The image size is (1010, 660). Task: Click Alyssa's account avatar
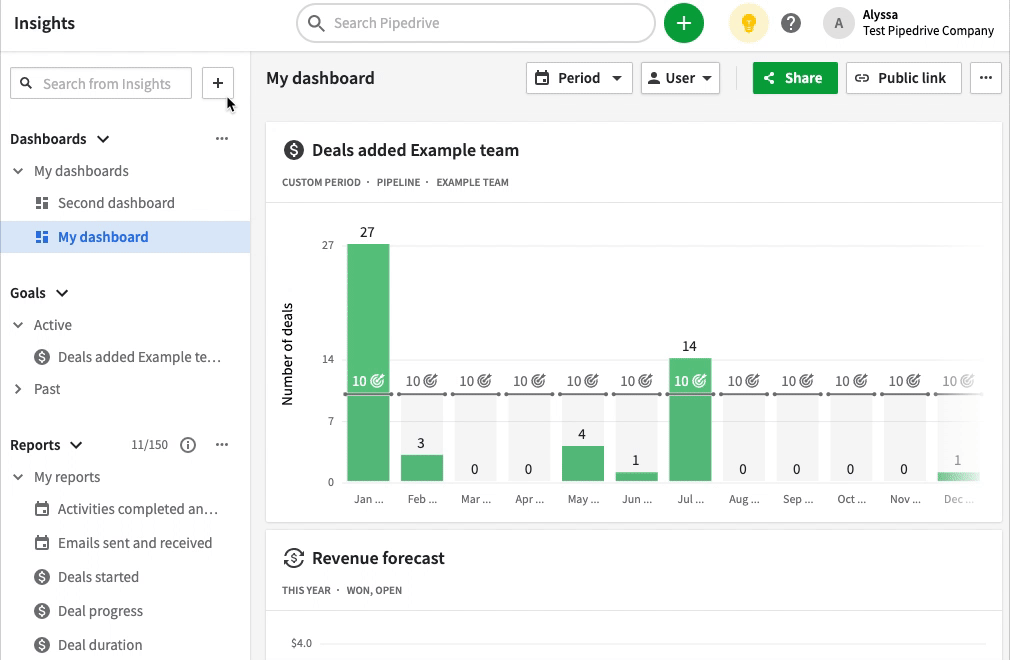pos(838,23)
